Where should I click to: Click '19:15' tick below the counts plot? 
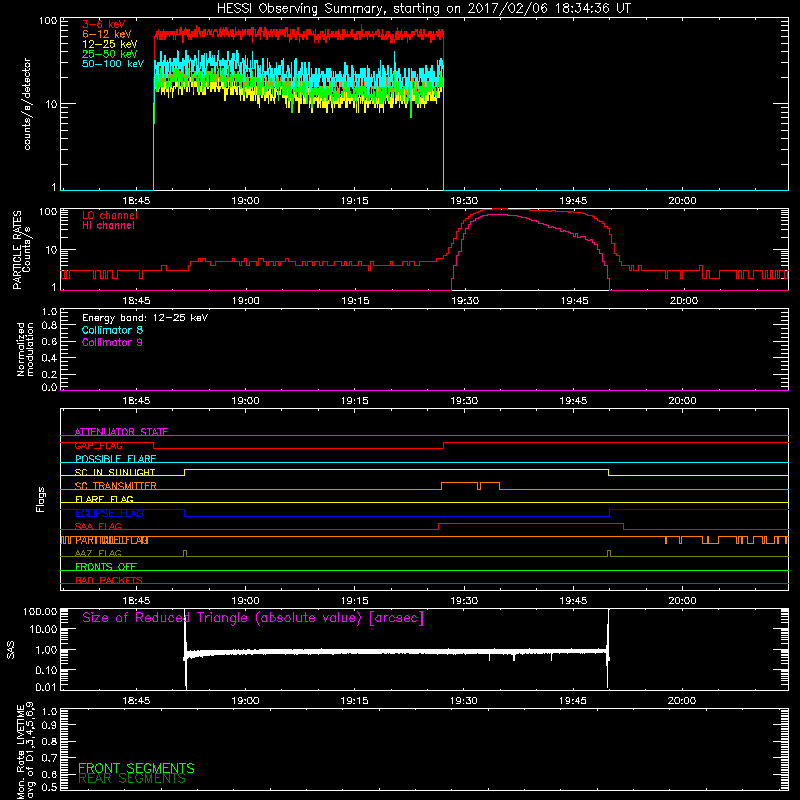(355, 201)
